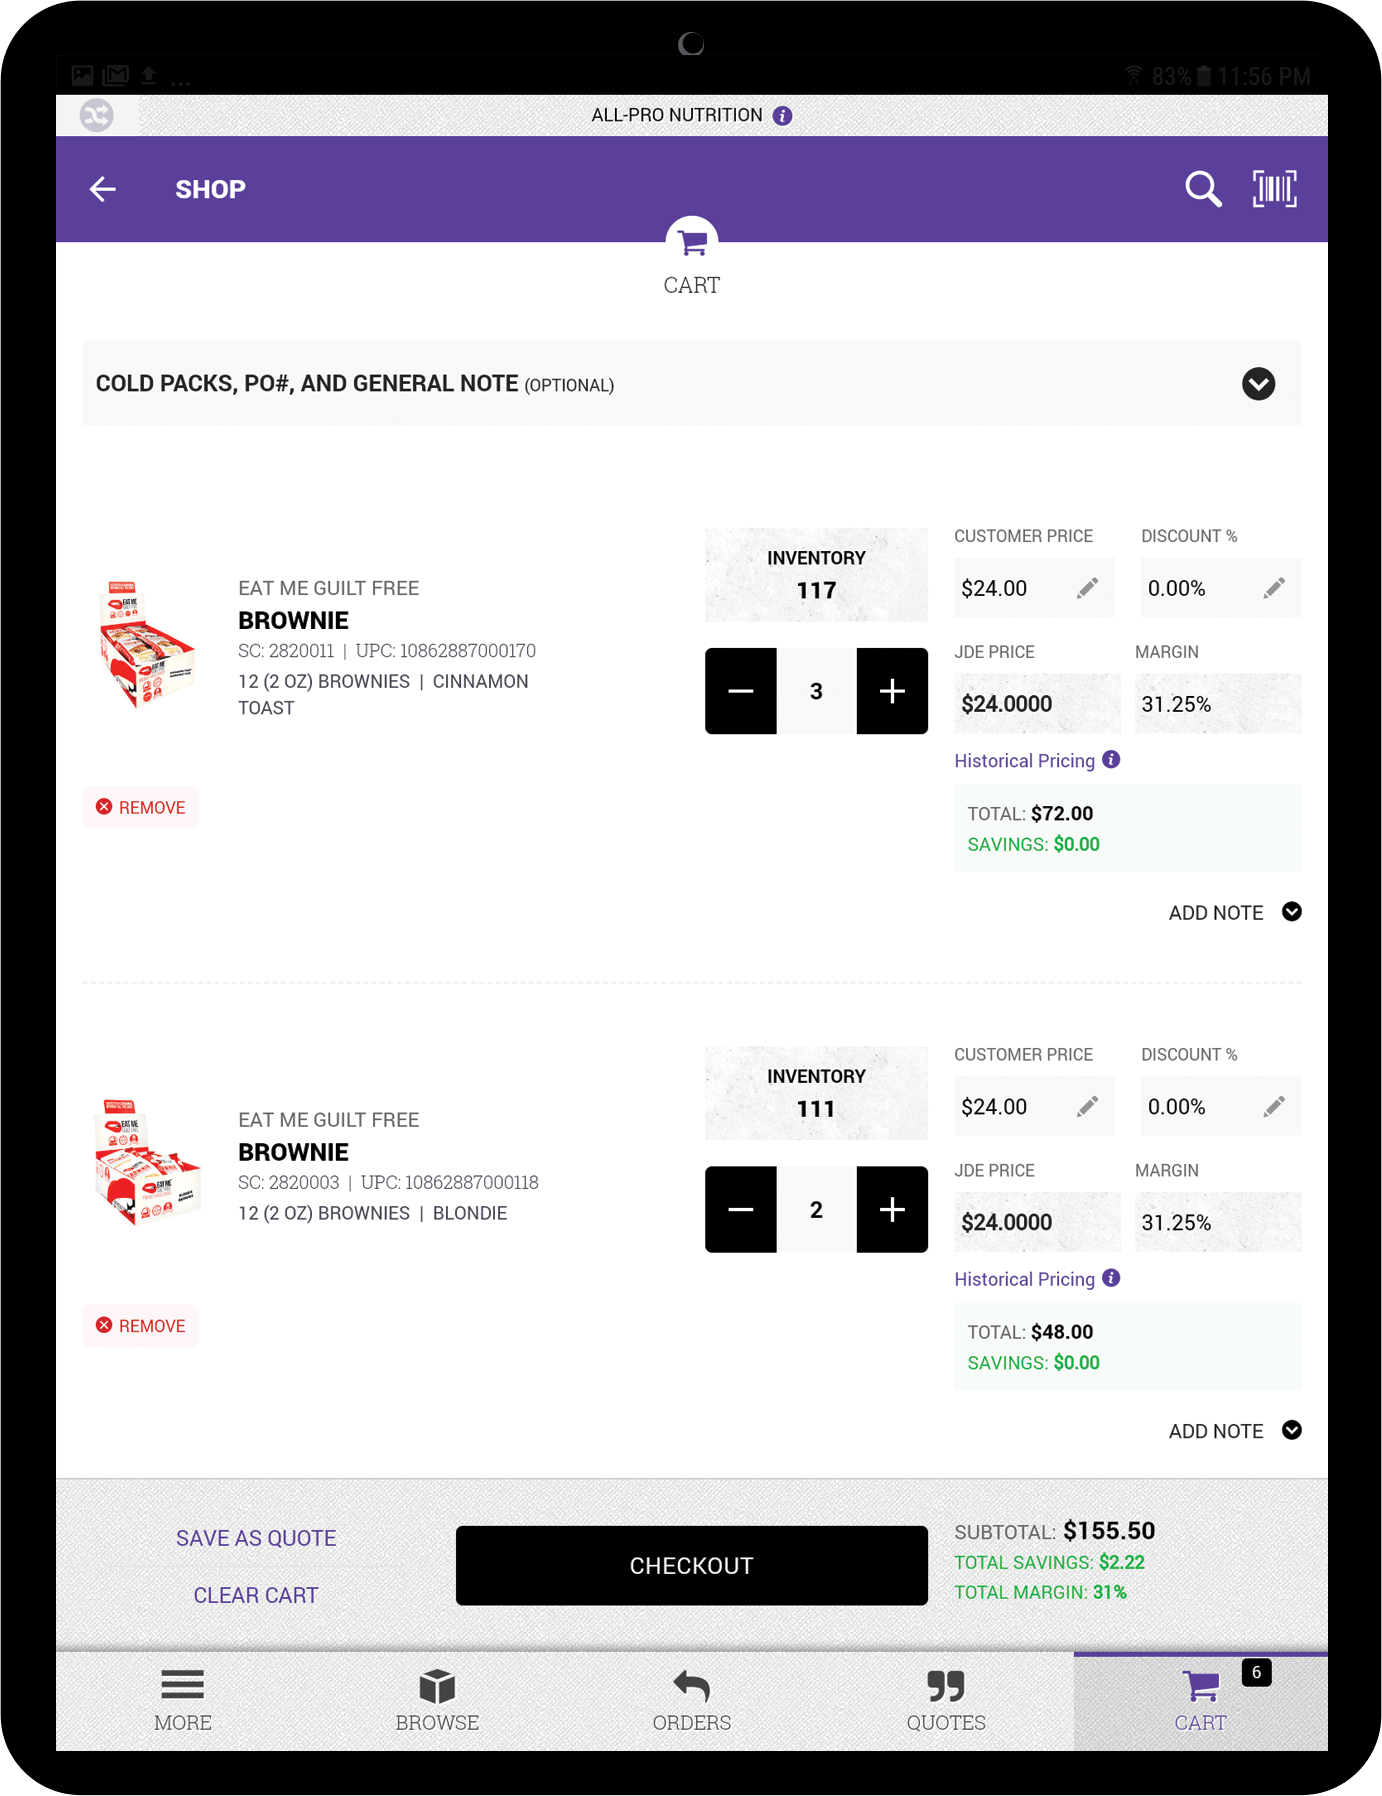Remove the Blondie brownie from cart
This screenshot has width=1382, height=1796.
click(x=141, y=1326)
